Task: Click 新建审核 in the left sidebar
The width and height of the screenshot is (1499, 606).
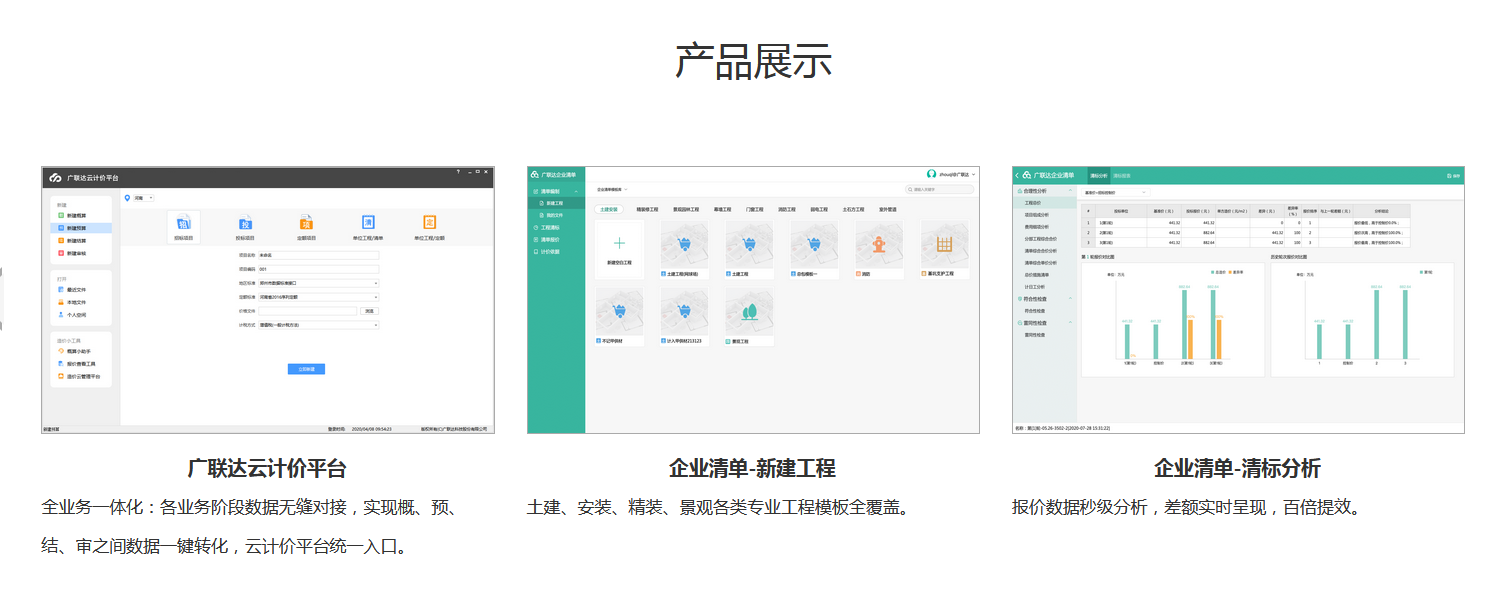Action: (x=80, y=253)
